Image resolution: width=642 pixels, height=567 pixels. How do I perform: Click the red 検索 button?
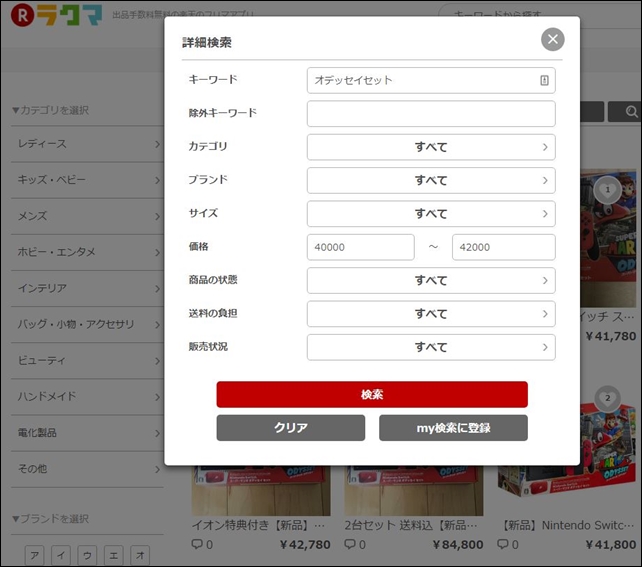pos(372,395)
